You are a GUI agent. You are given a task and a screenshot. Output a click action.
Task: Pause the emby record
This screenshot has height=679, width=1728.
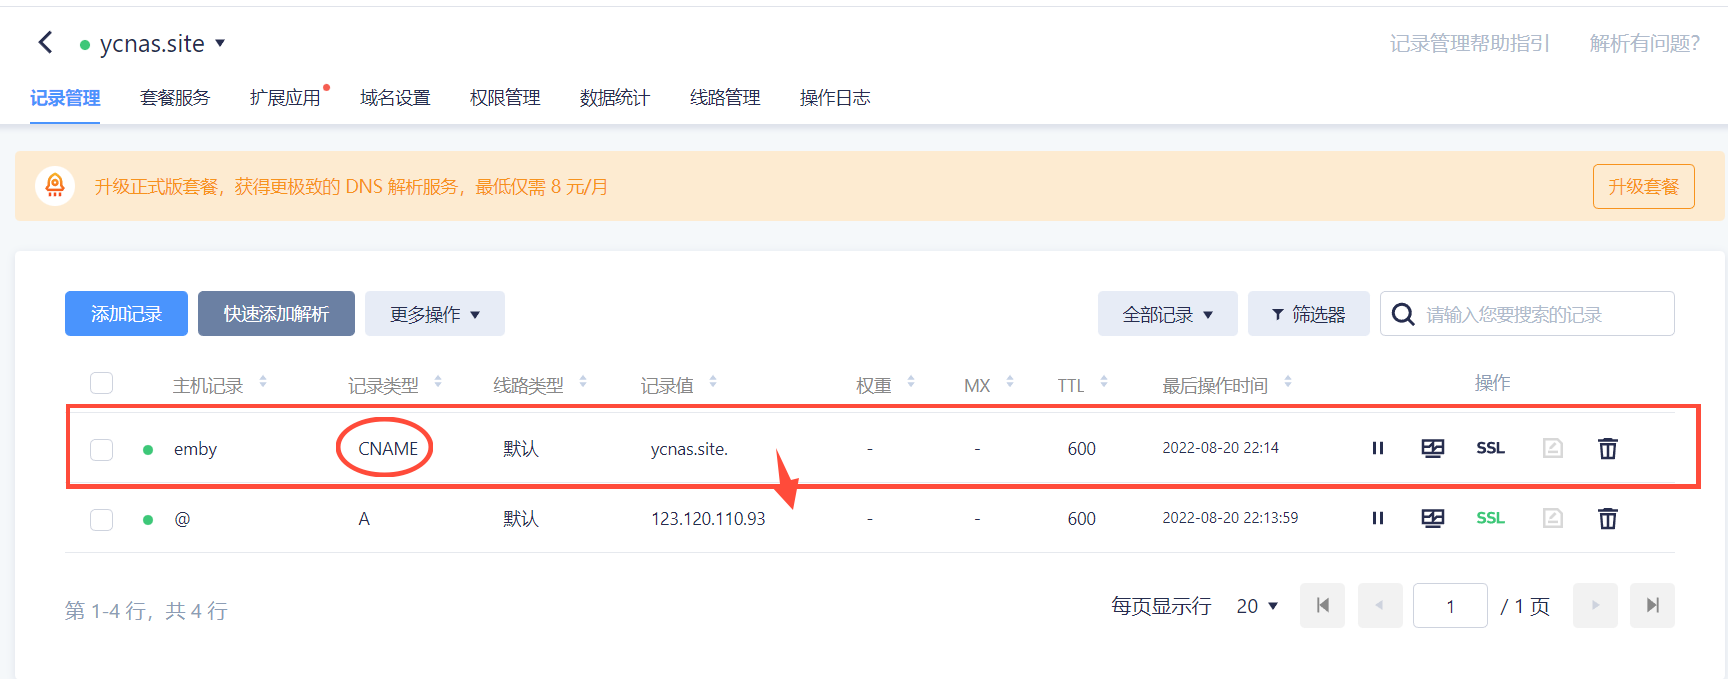pyautogui.click(x=1378, y=448)
